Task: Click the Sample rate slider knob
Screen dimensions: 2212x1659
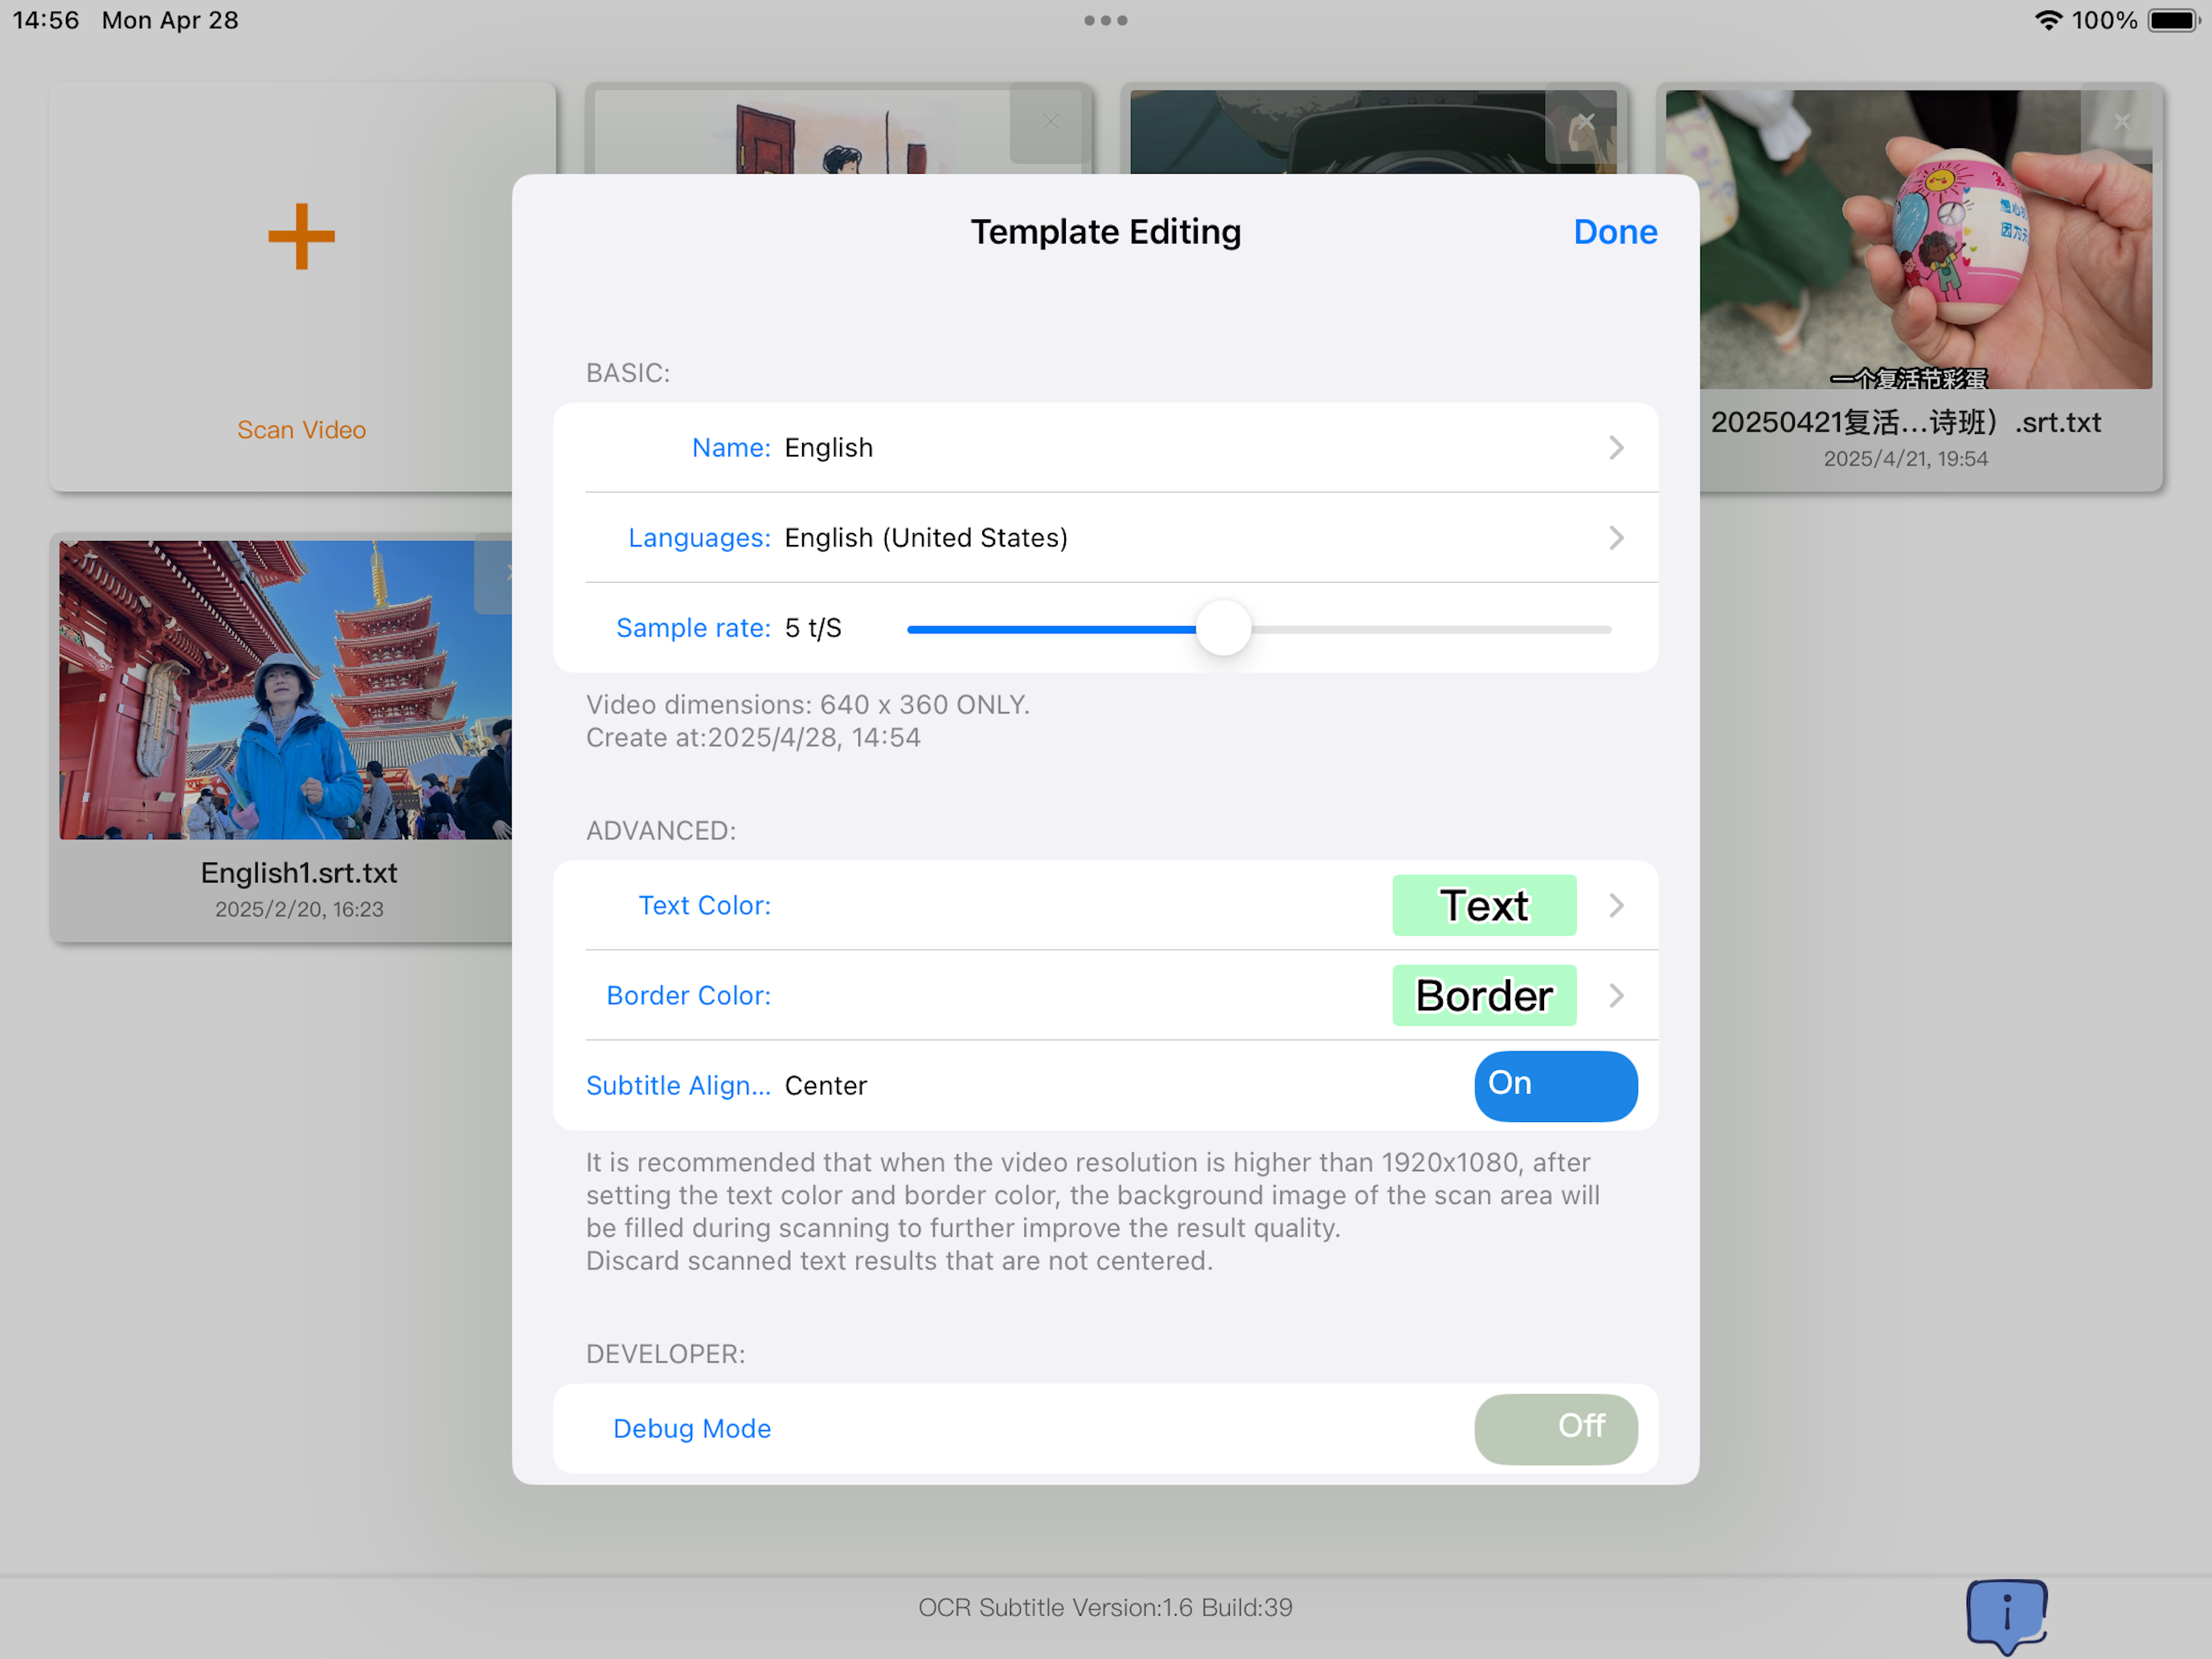Action: pos(1223,629)
